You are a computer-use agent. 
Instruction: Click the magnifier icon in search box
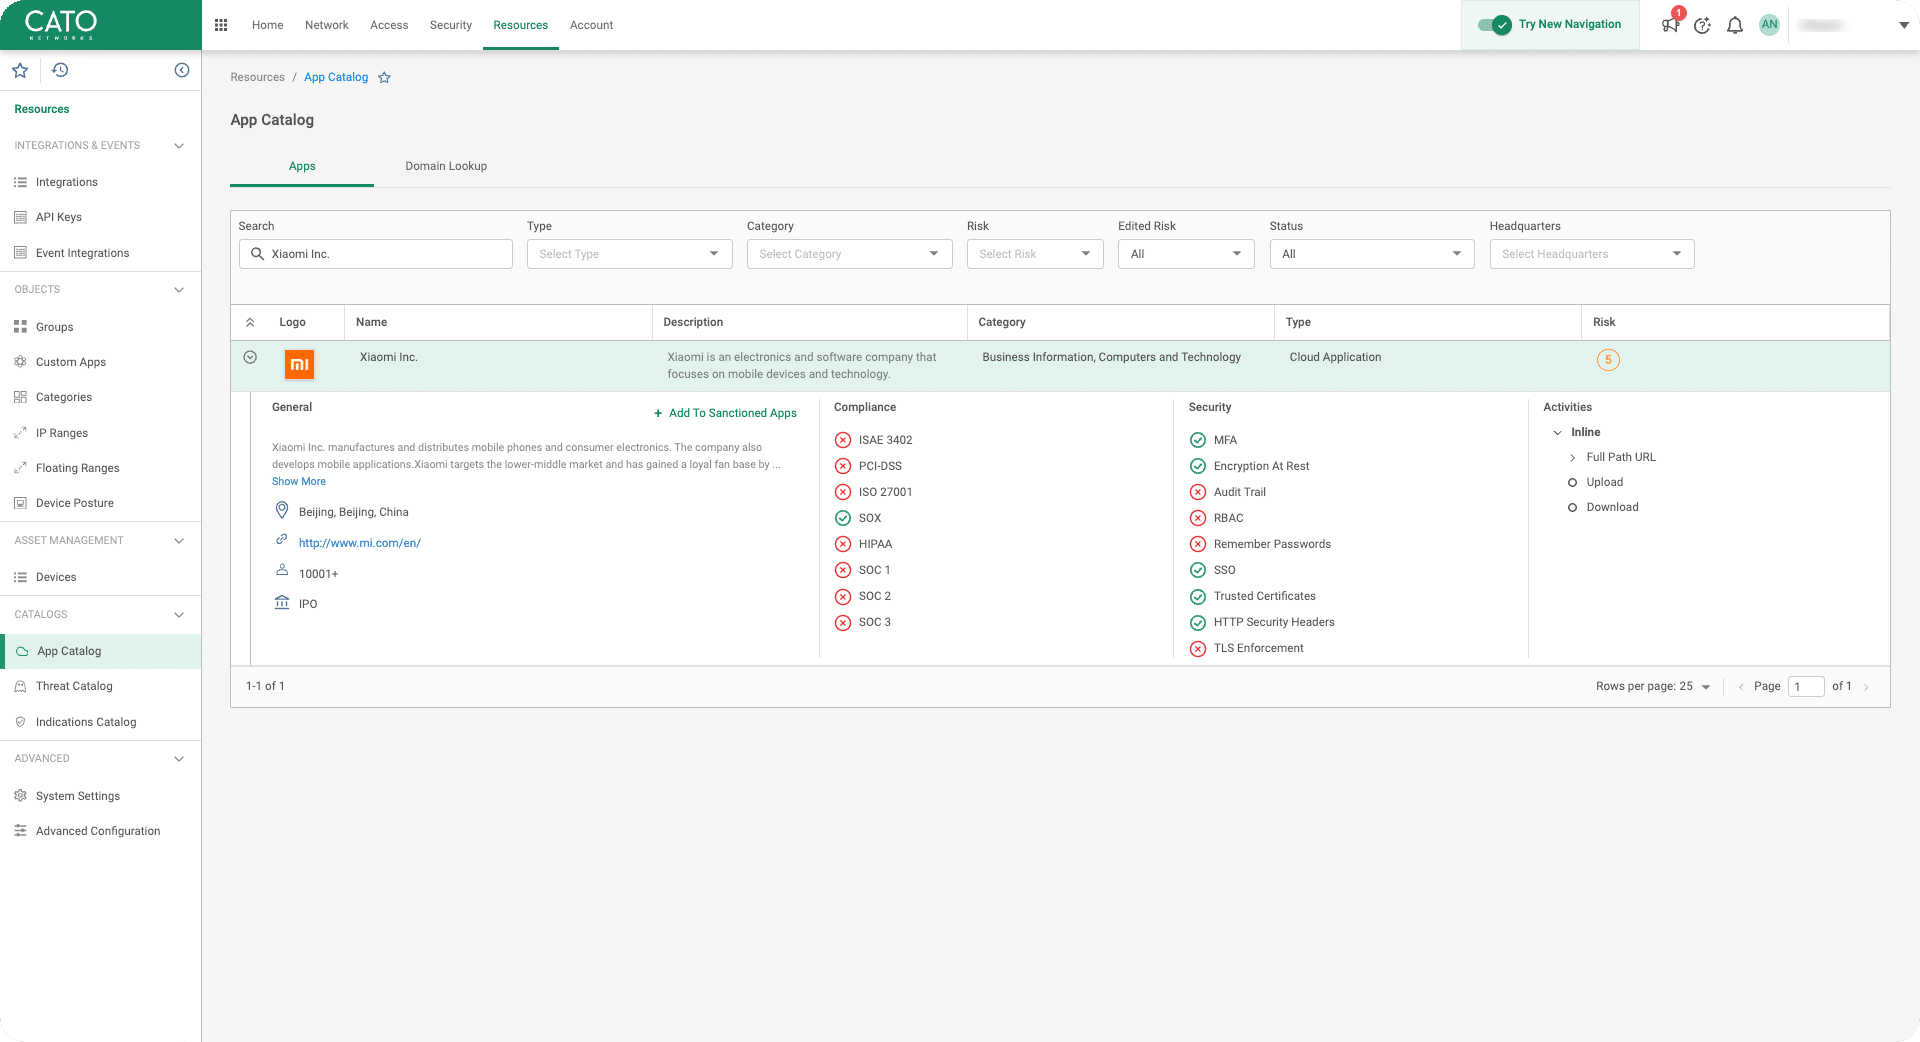click(257, 254)
